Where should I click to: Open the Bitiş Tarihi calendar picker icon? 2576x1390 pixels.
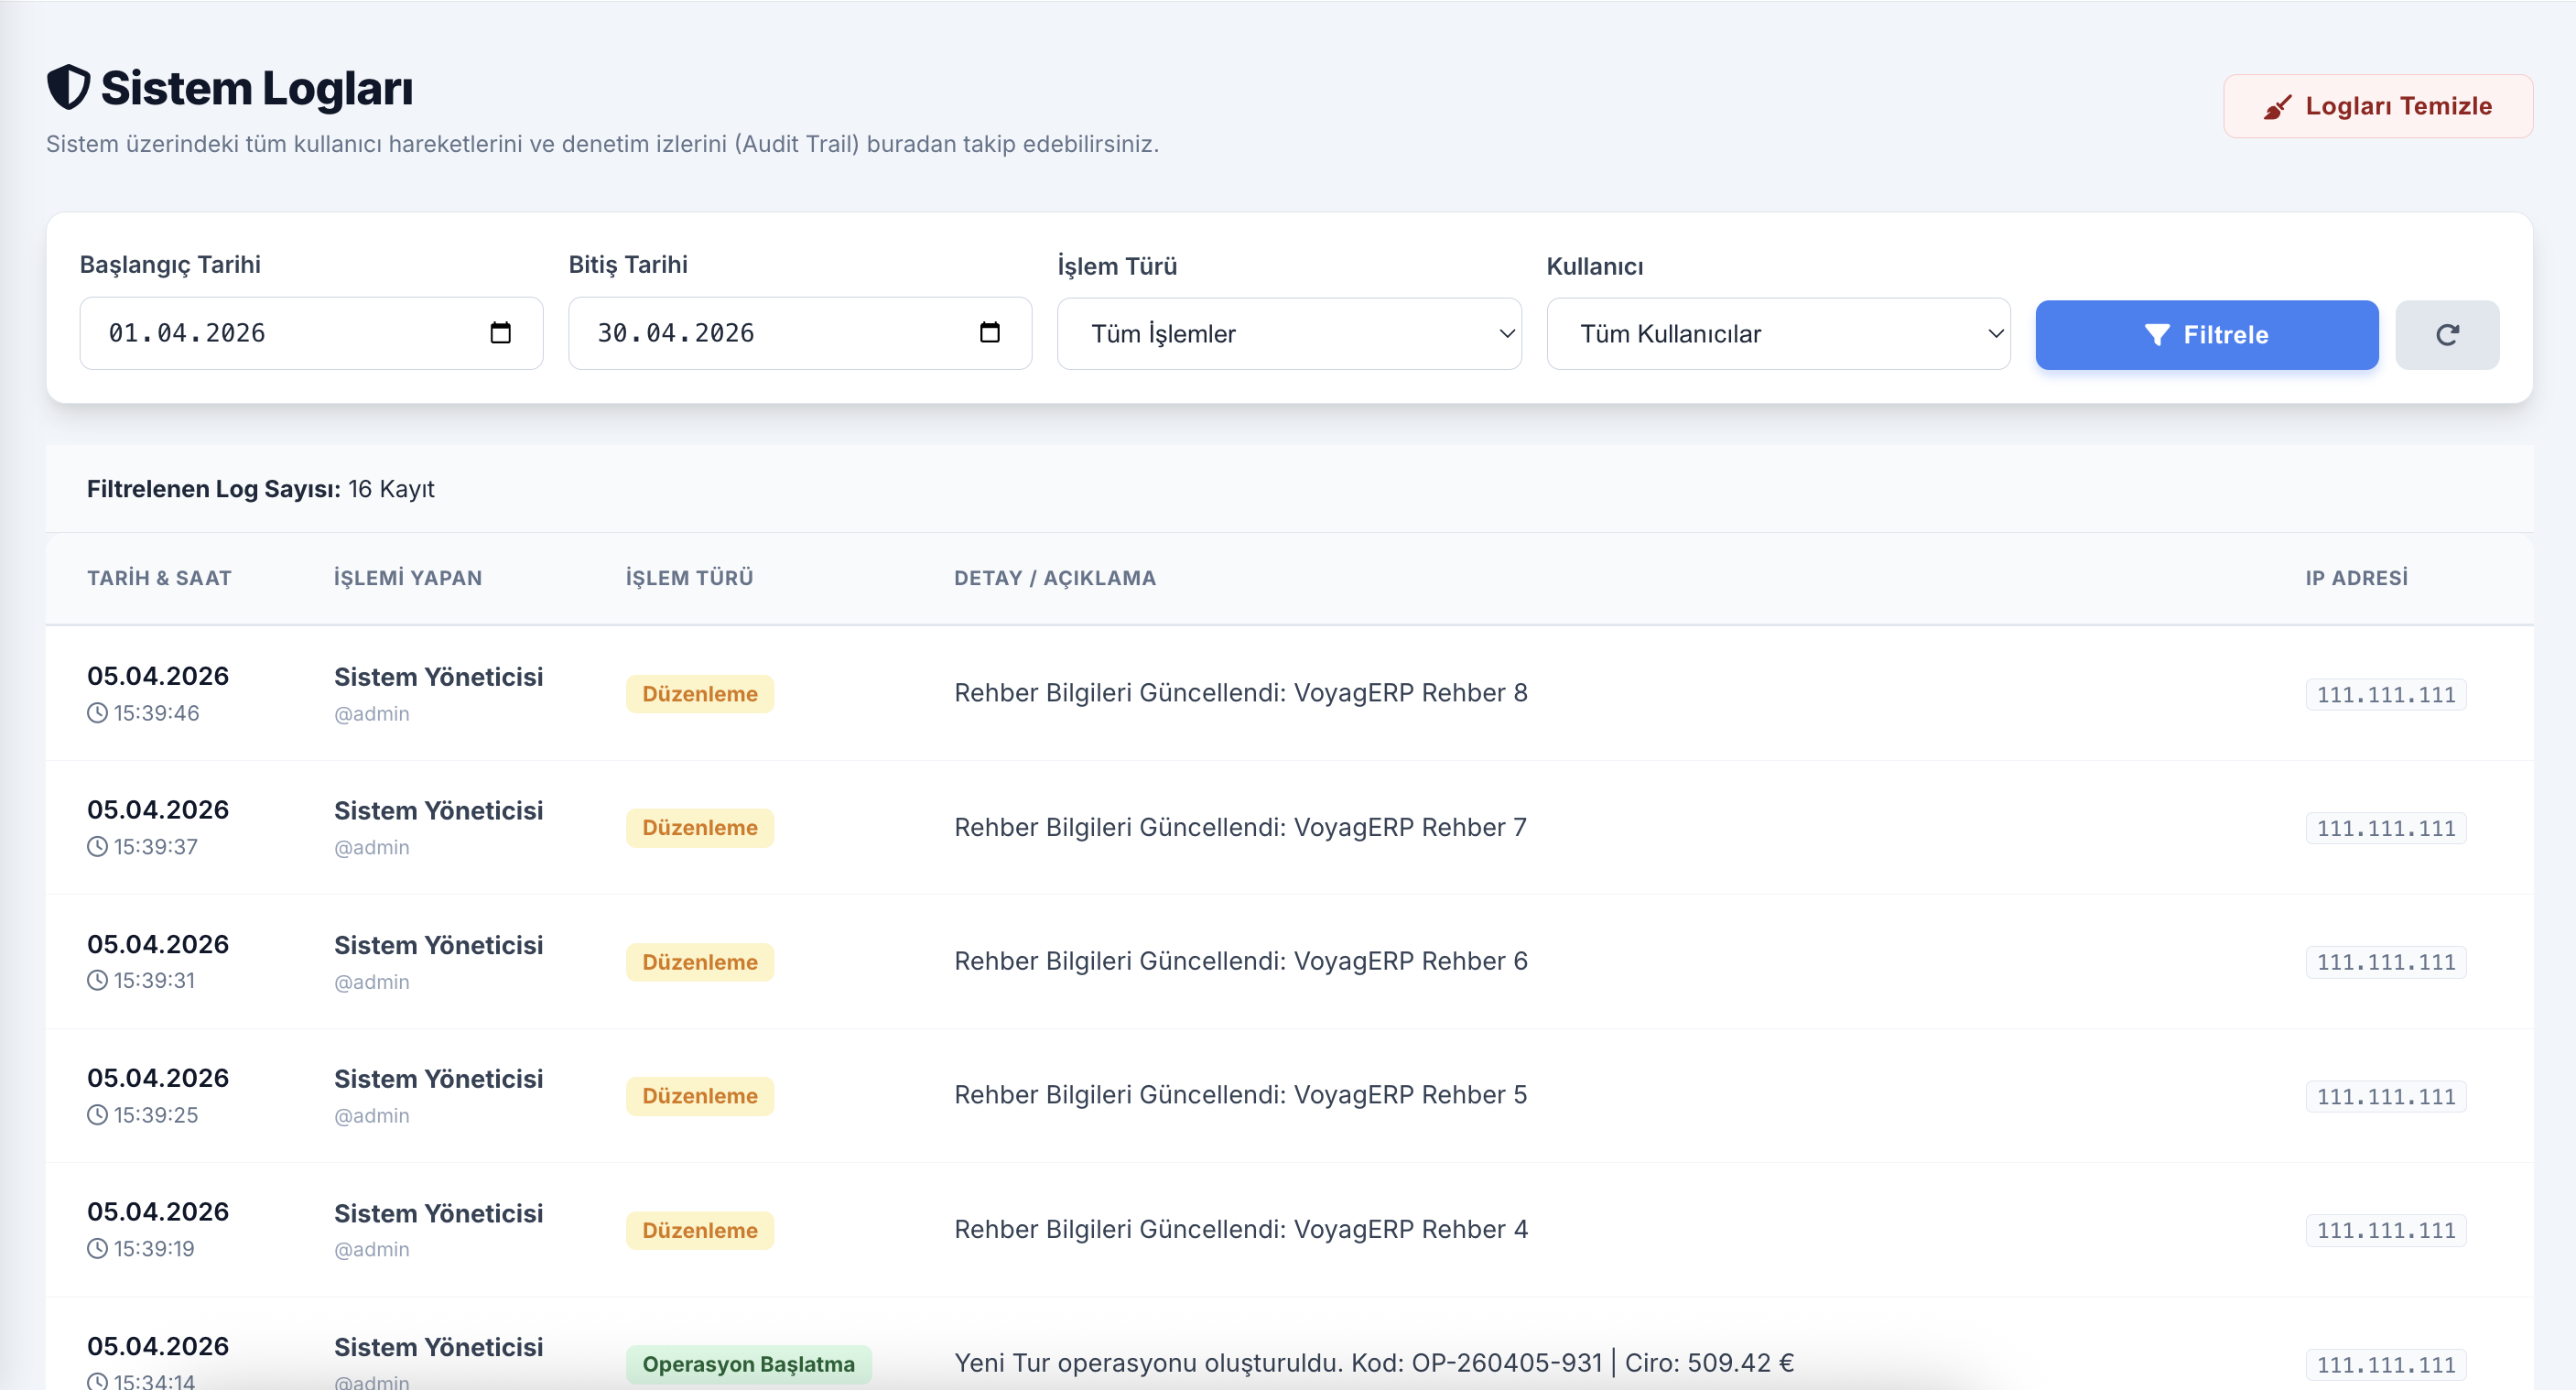[x=989, y=333]
